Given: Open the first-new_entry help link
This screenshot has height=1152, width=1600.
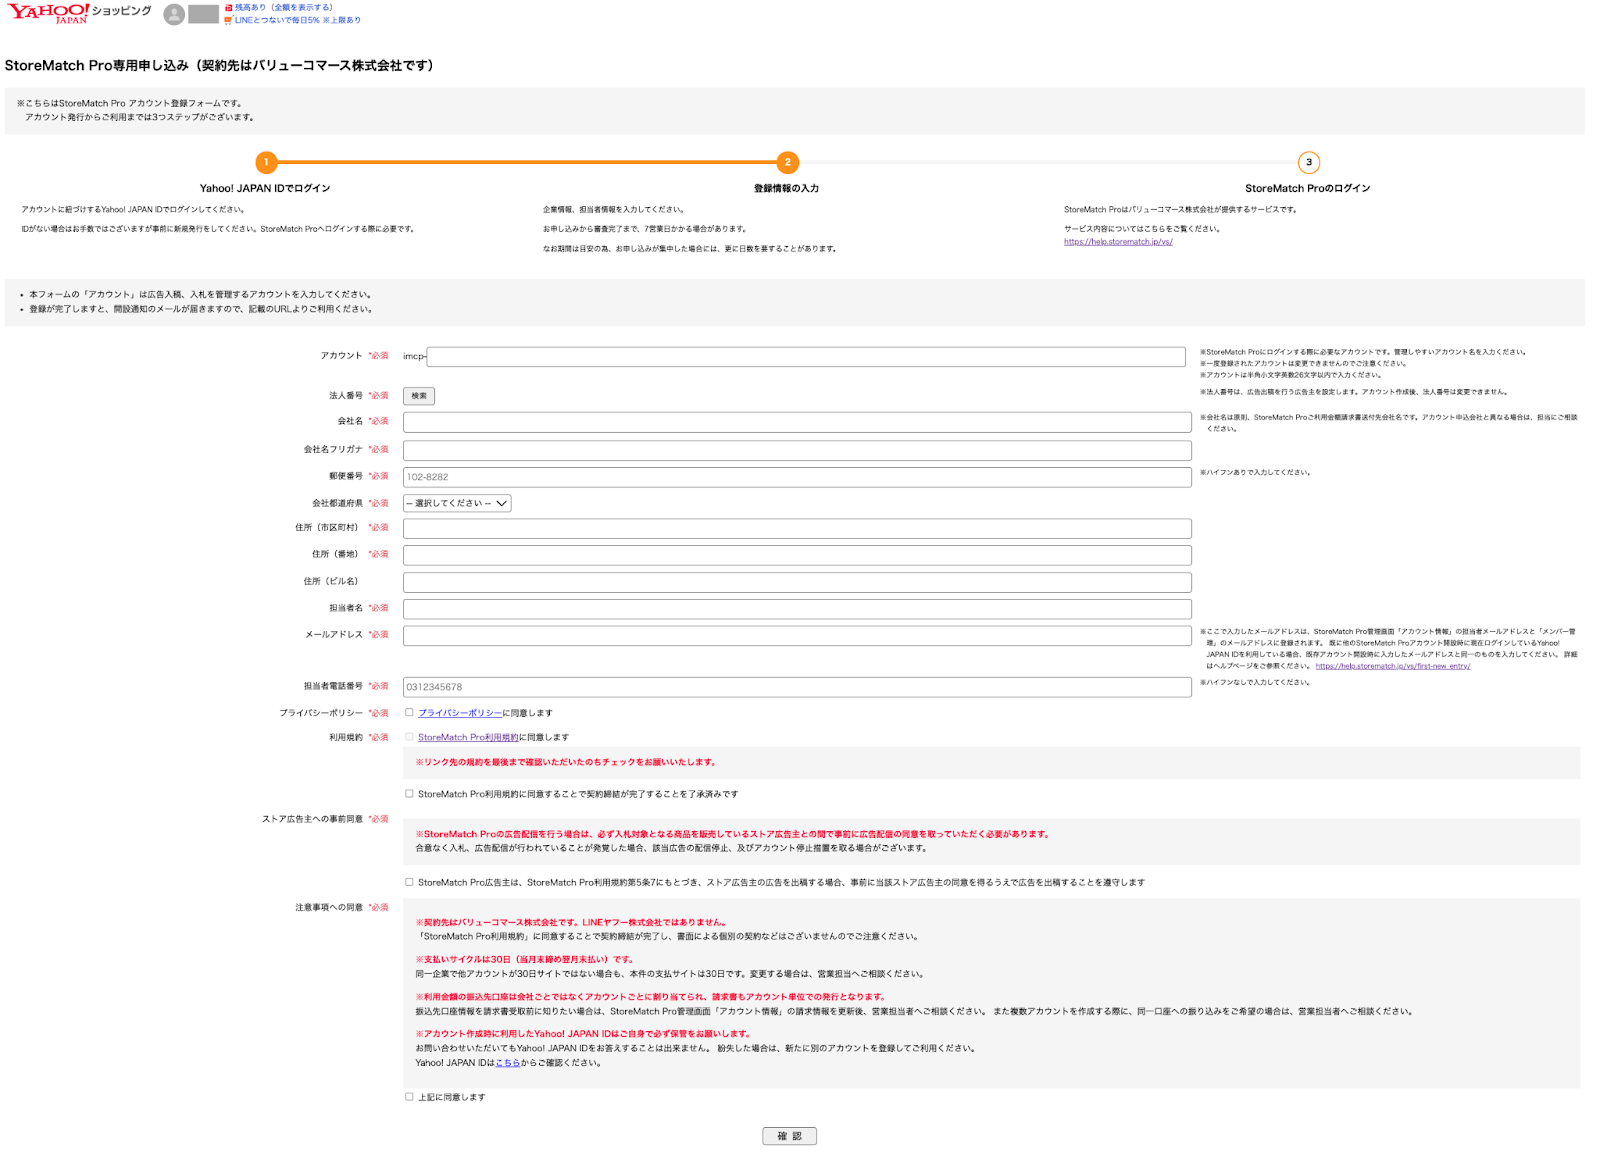Looking at the screenshot, I should 1393,666.
